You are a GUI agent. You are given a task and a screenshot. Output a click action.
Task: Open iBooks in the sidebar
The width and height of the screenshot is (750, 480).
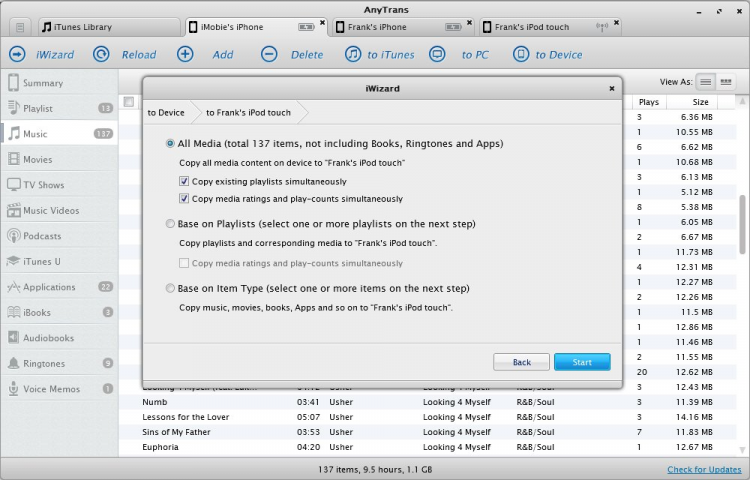pyautogui.click(x=59, y=312)
